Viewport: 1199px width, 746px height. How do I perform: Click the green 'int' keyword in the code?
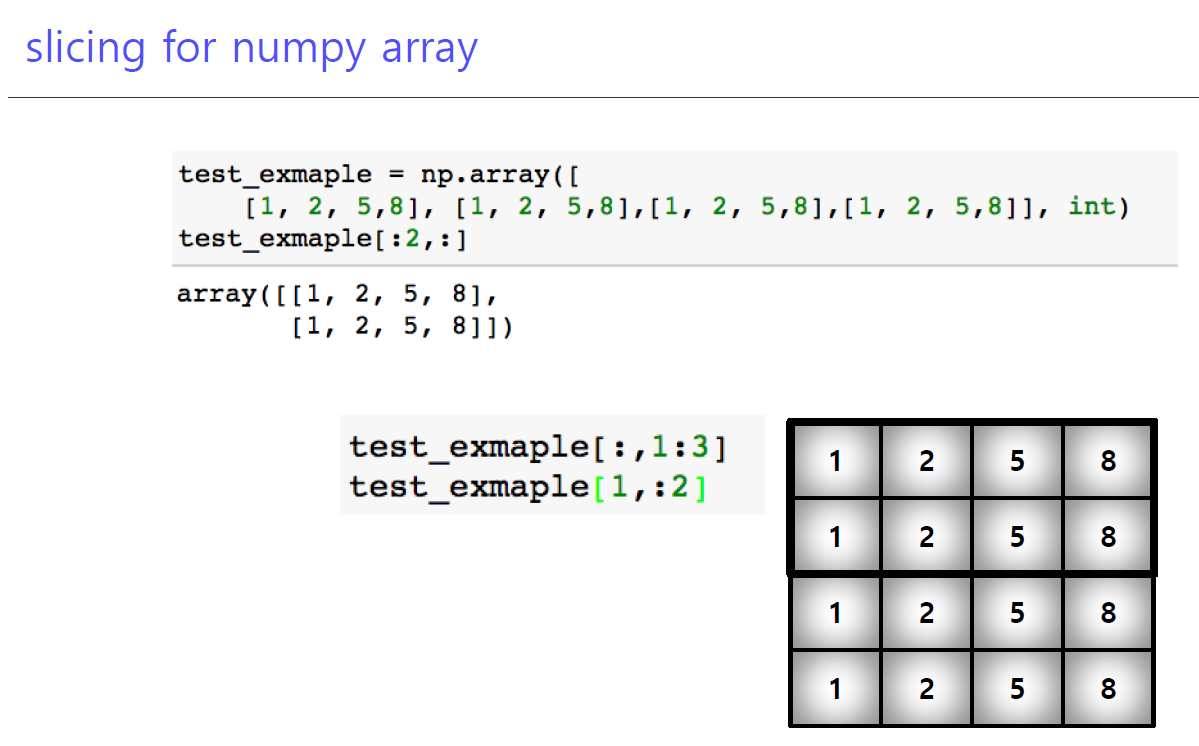pos(1092,206)
